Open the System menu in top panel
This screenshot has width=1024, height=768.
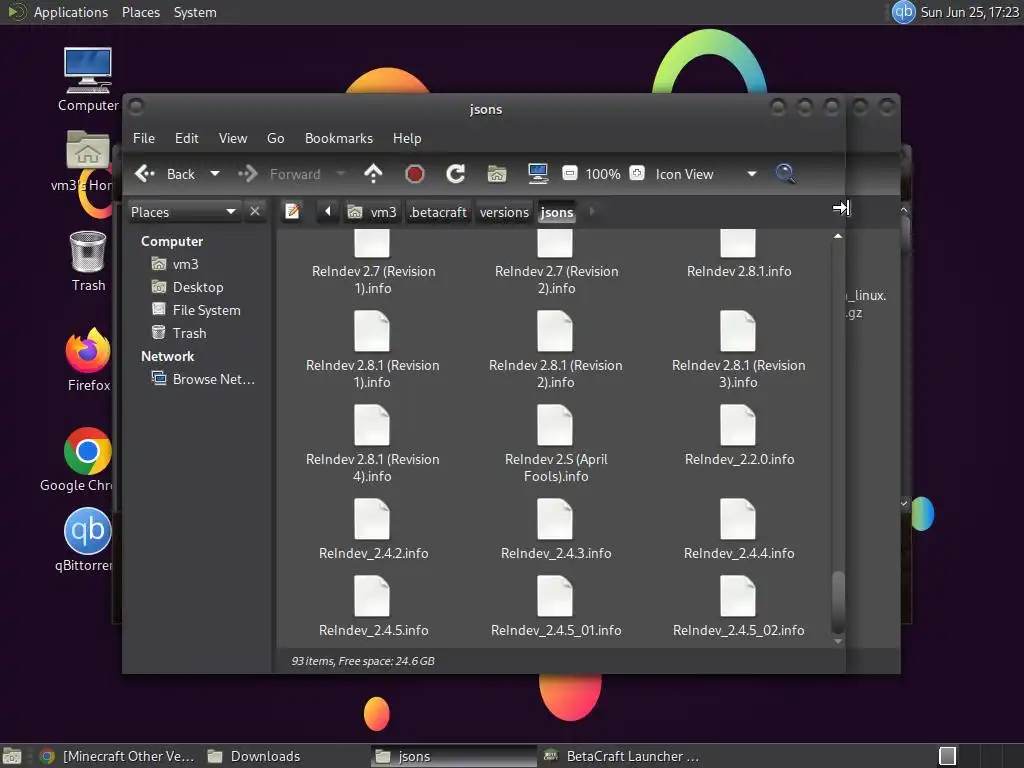pos(195,12)
